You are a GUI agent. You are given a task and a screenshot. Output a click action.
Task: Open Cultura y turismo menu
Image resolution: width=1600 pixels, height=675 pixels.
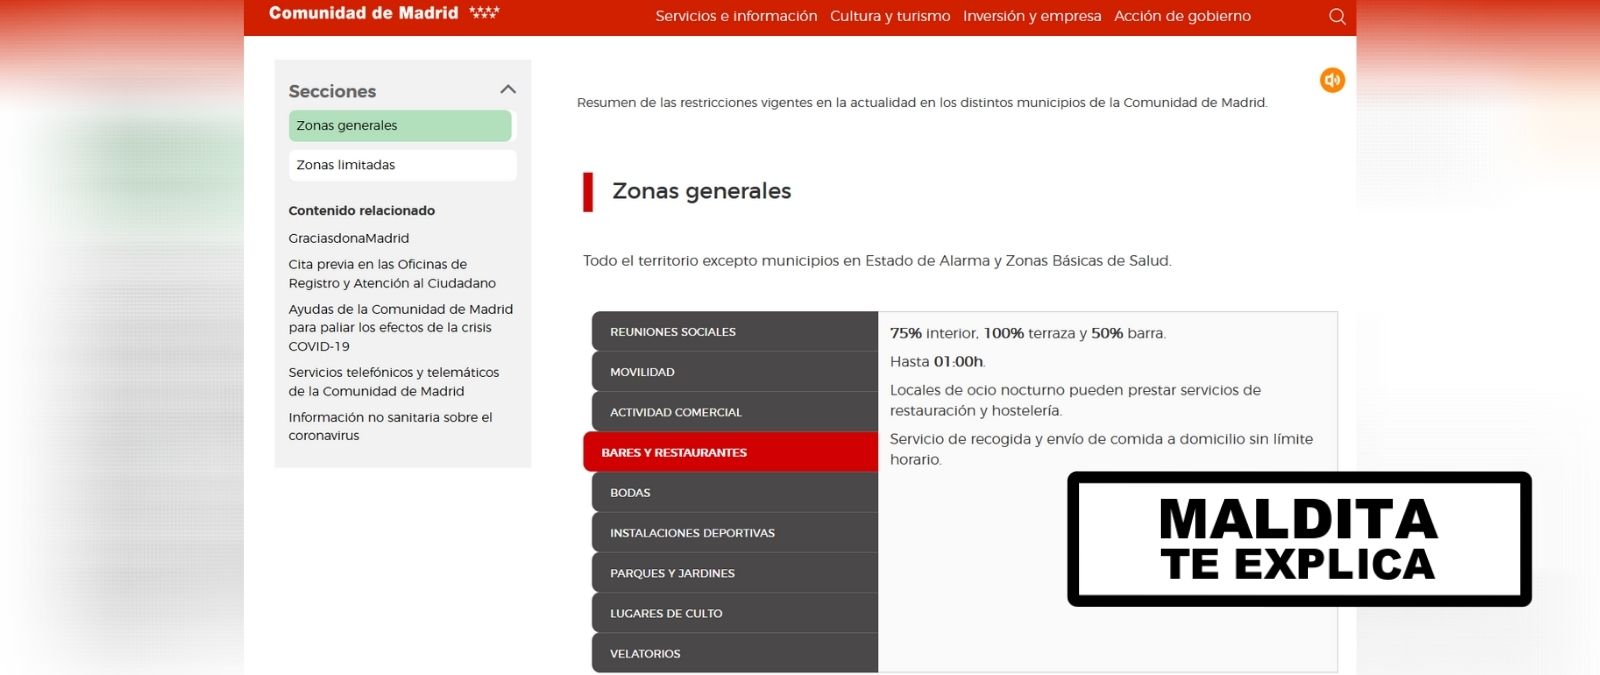(890, 17)
